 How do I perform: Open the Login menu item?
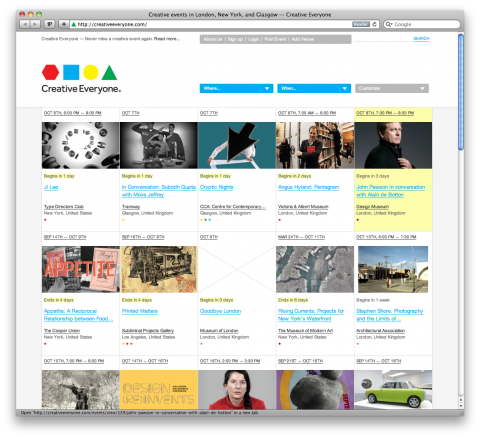[x=253, y=39]
